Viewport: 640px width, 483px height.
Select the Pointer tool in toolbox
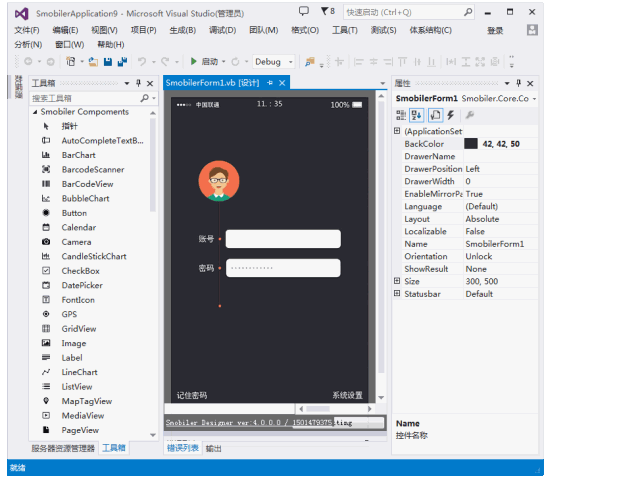point(69,126)
